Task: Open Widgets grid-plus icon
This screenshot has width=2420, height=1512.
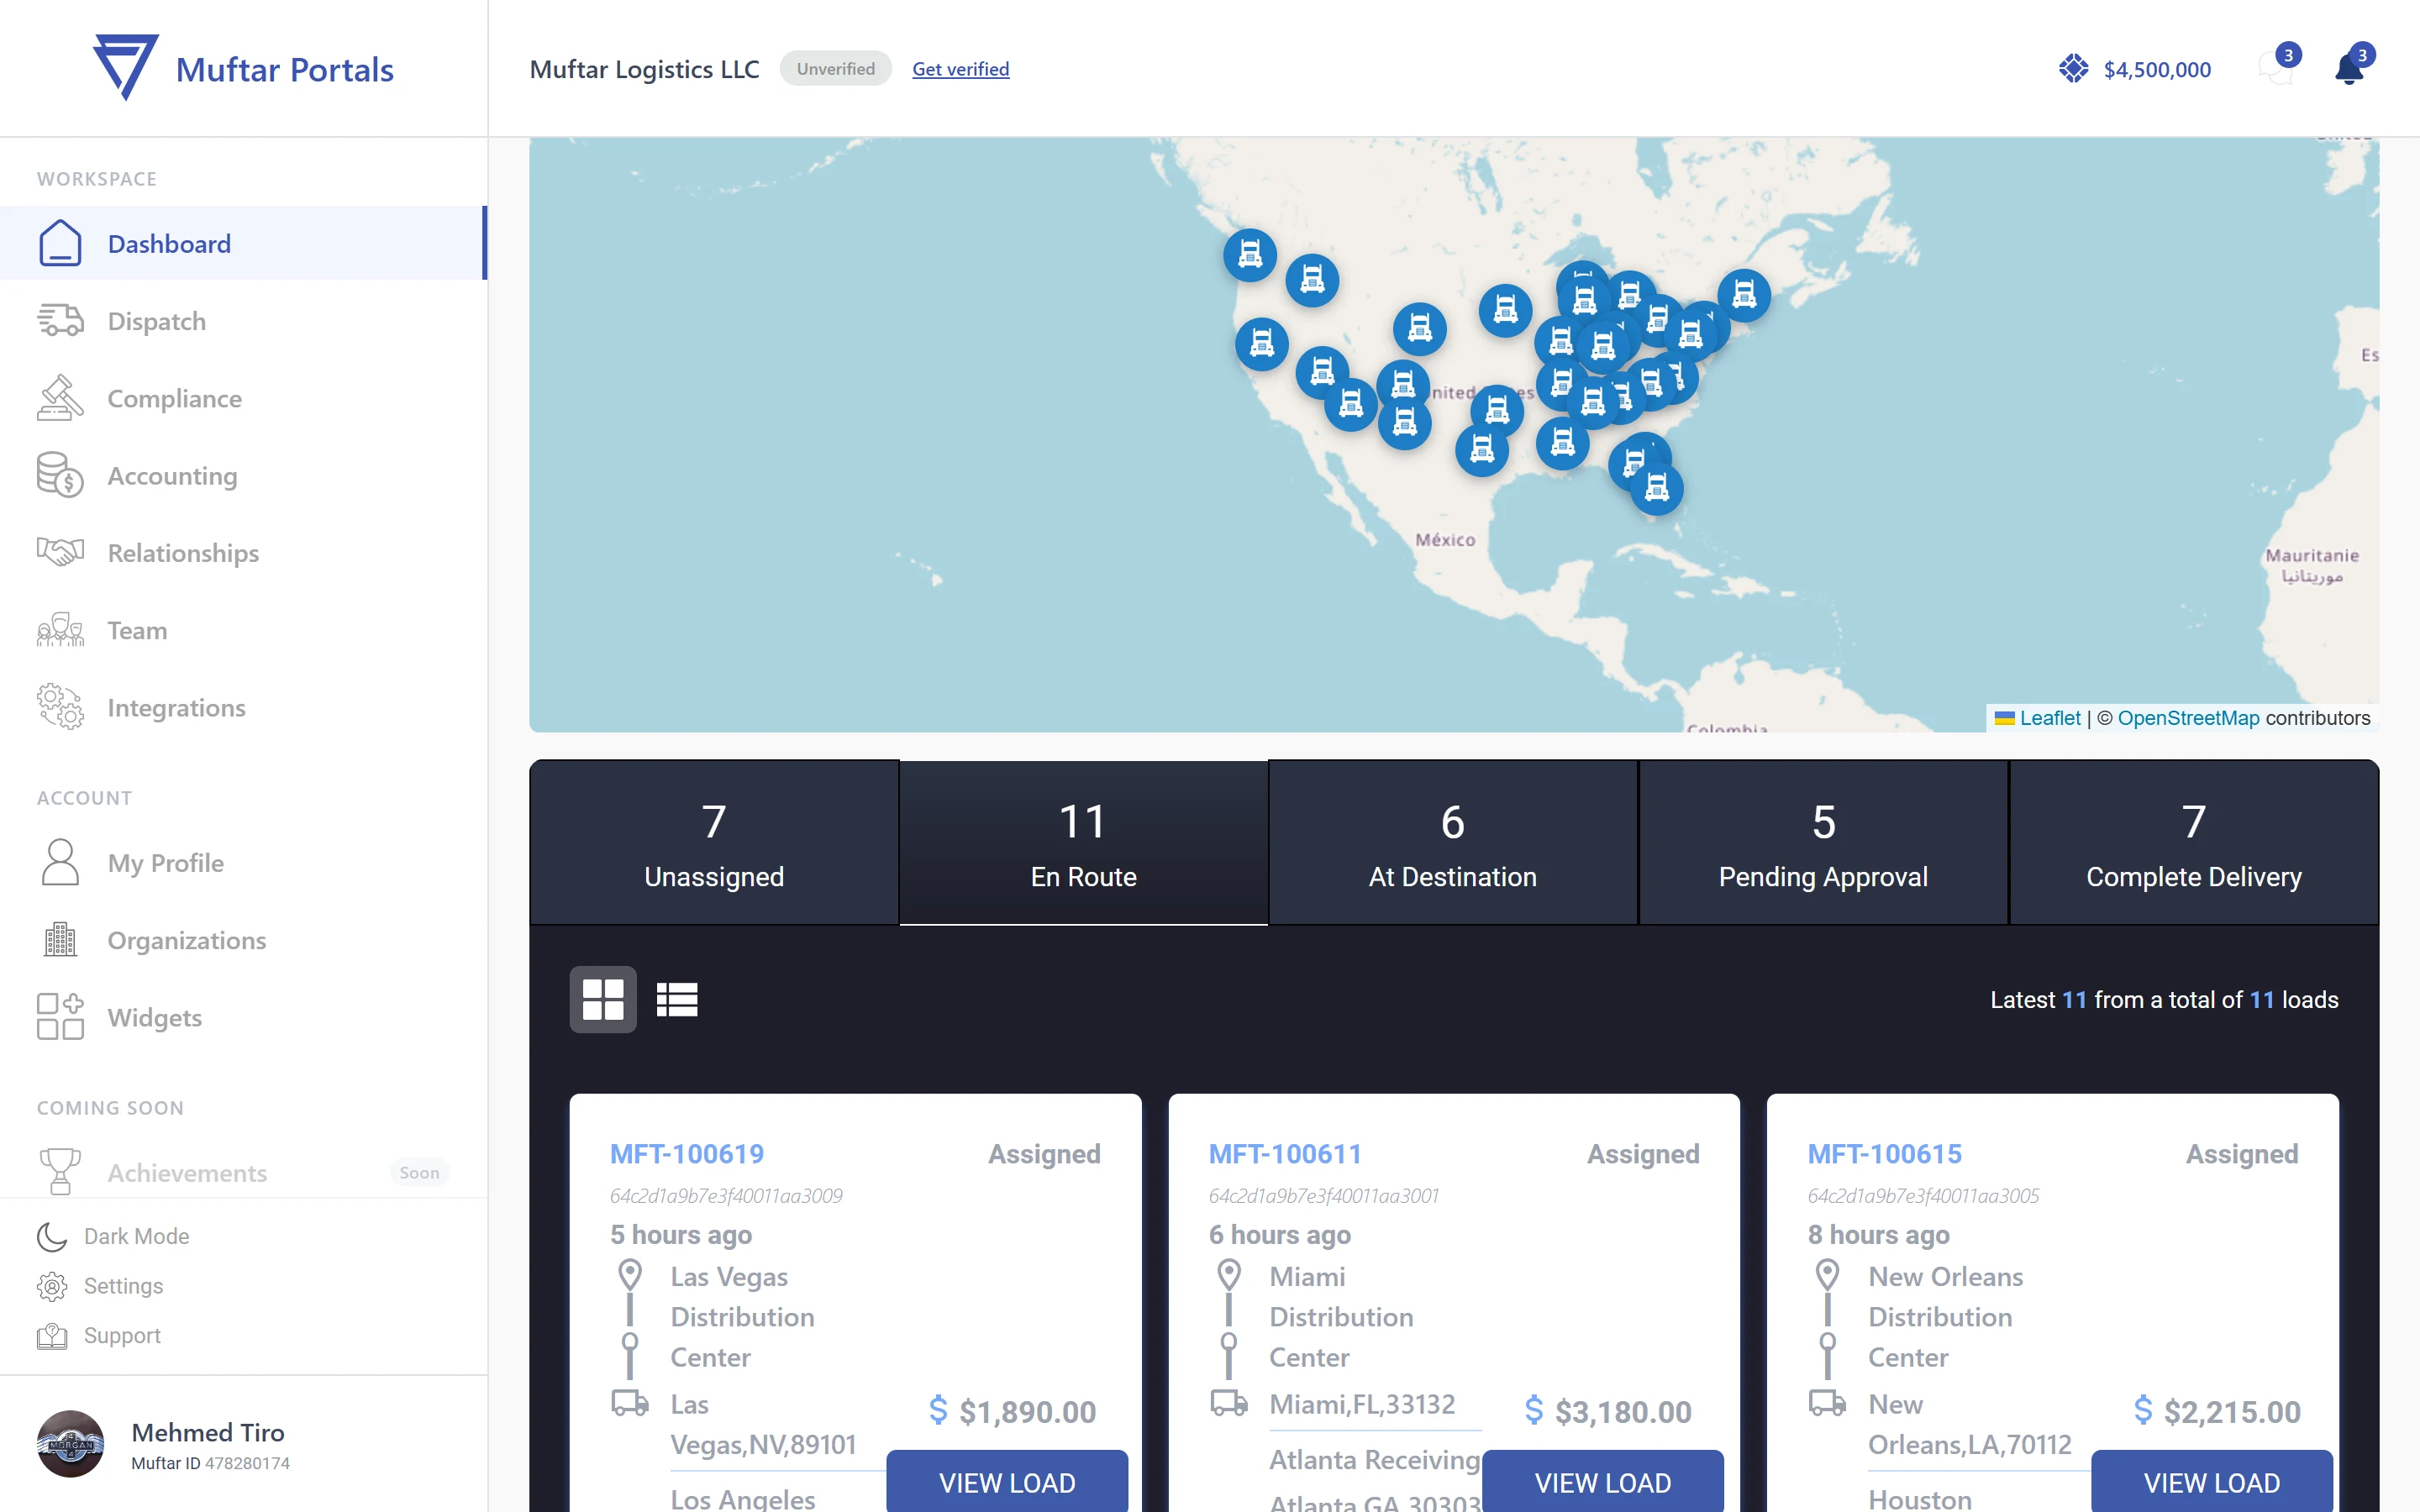Action: (60, 1017)
